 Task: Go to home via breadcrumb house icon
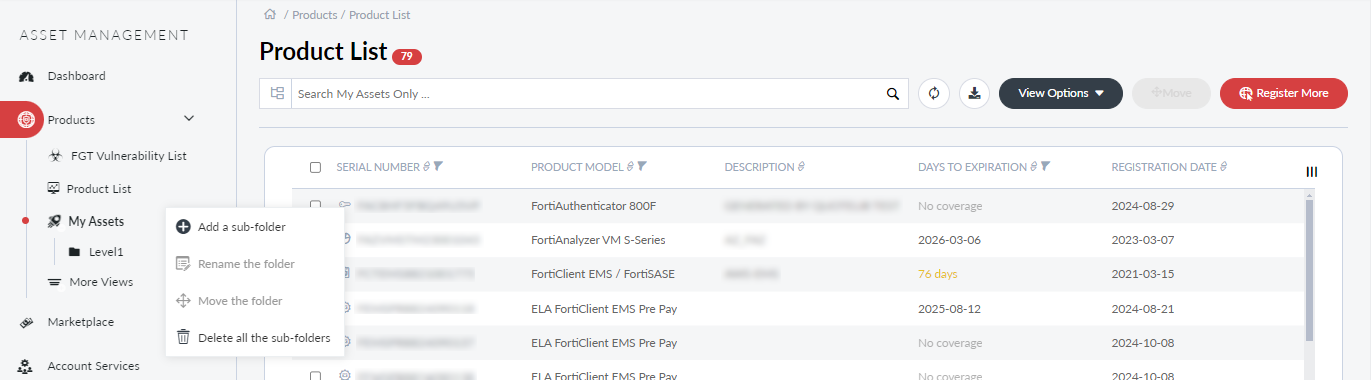click(269, 14)
